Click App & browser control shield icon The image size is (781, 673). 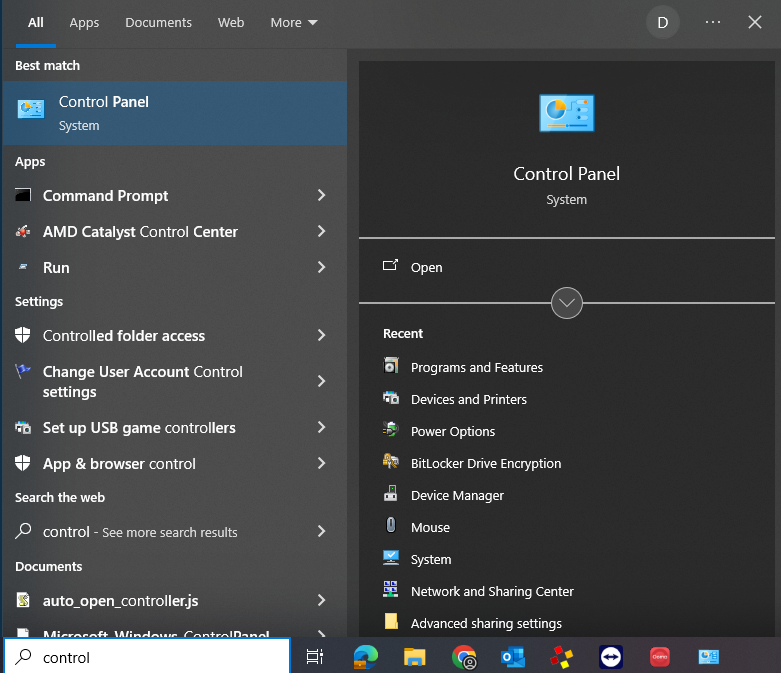click(23, 463)
